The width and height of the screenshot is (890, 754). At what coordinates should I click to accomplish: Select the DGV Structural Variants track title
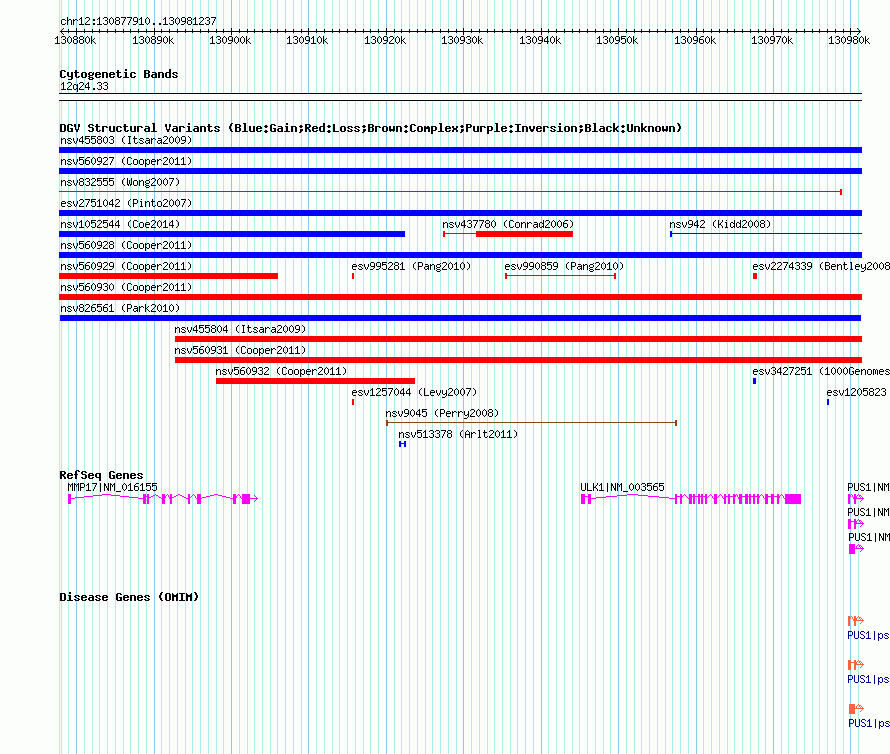pos(370,128)
